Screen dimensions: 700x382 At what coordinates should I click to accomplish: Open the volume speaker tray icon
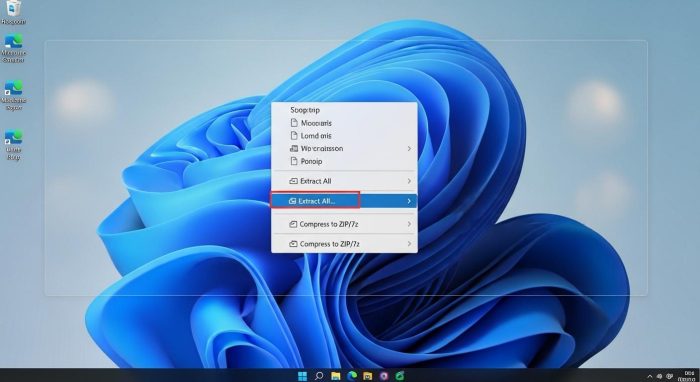(660, 376)
